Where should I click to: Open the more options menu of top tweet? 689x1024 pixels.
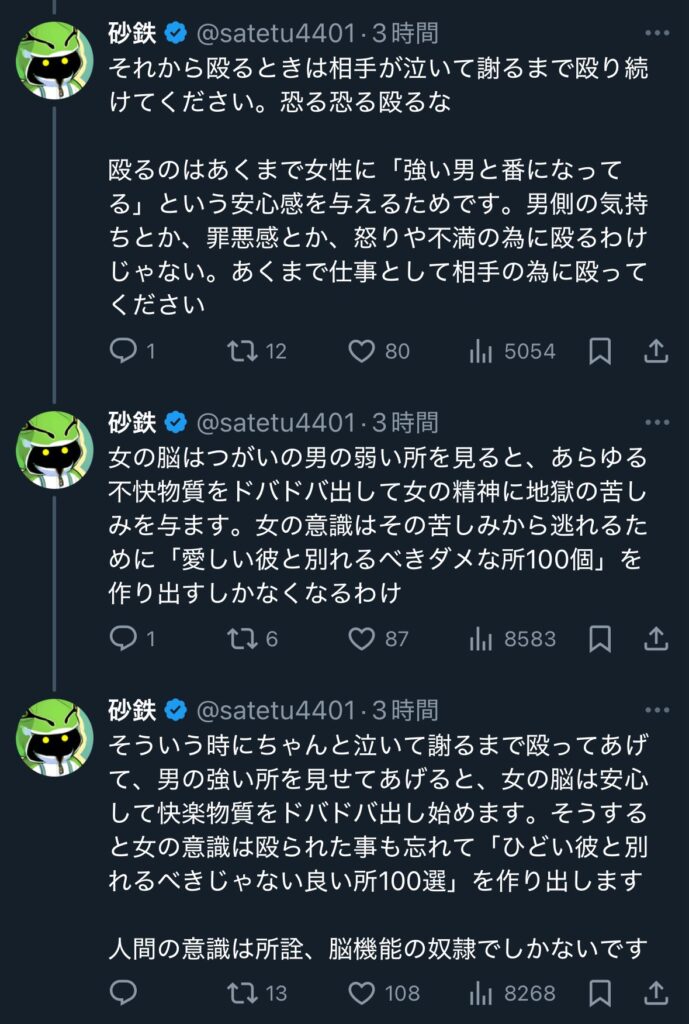coord(657,33)
